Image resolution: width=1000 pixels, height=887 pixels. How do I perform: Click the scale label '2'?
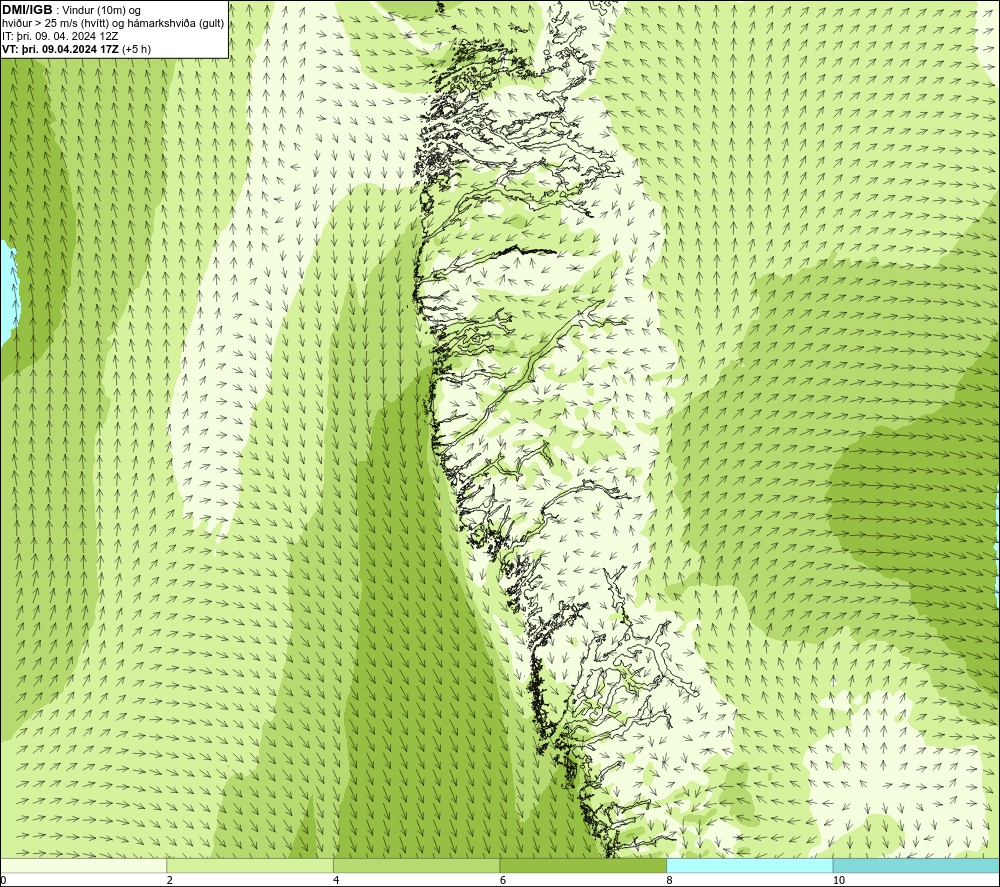170,880
